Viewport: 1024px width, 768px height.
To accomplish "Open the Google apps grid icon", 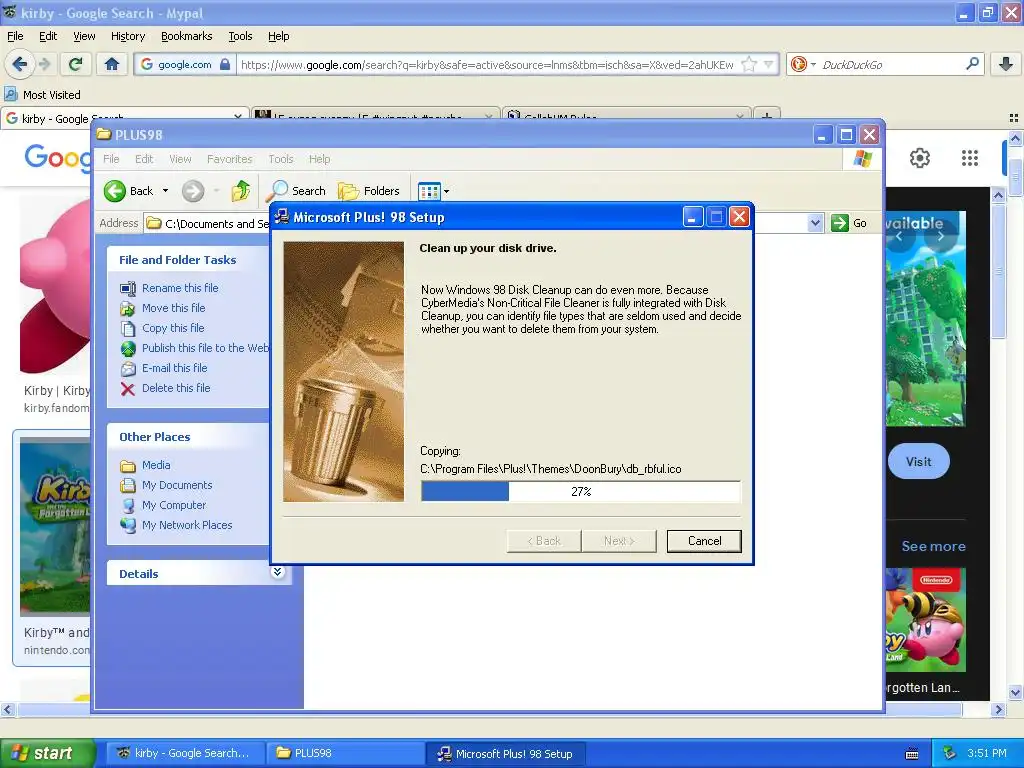I will click(970, 158).
